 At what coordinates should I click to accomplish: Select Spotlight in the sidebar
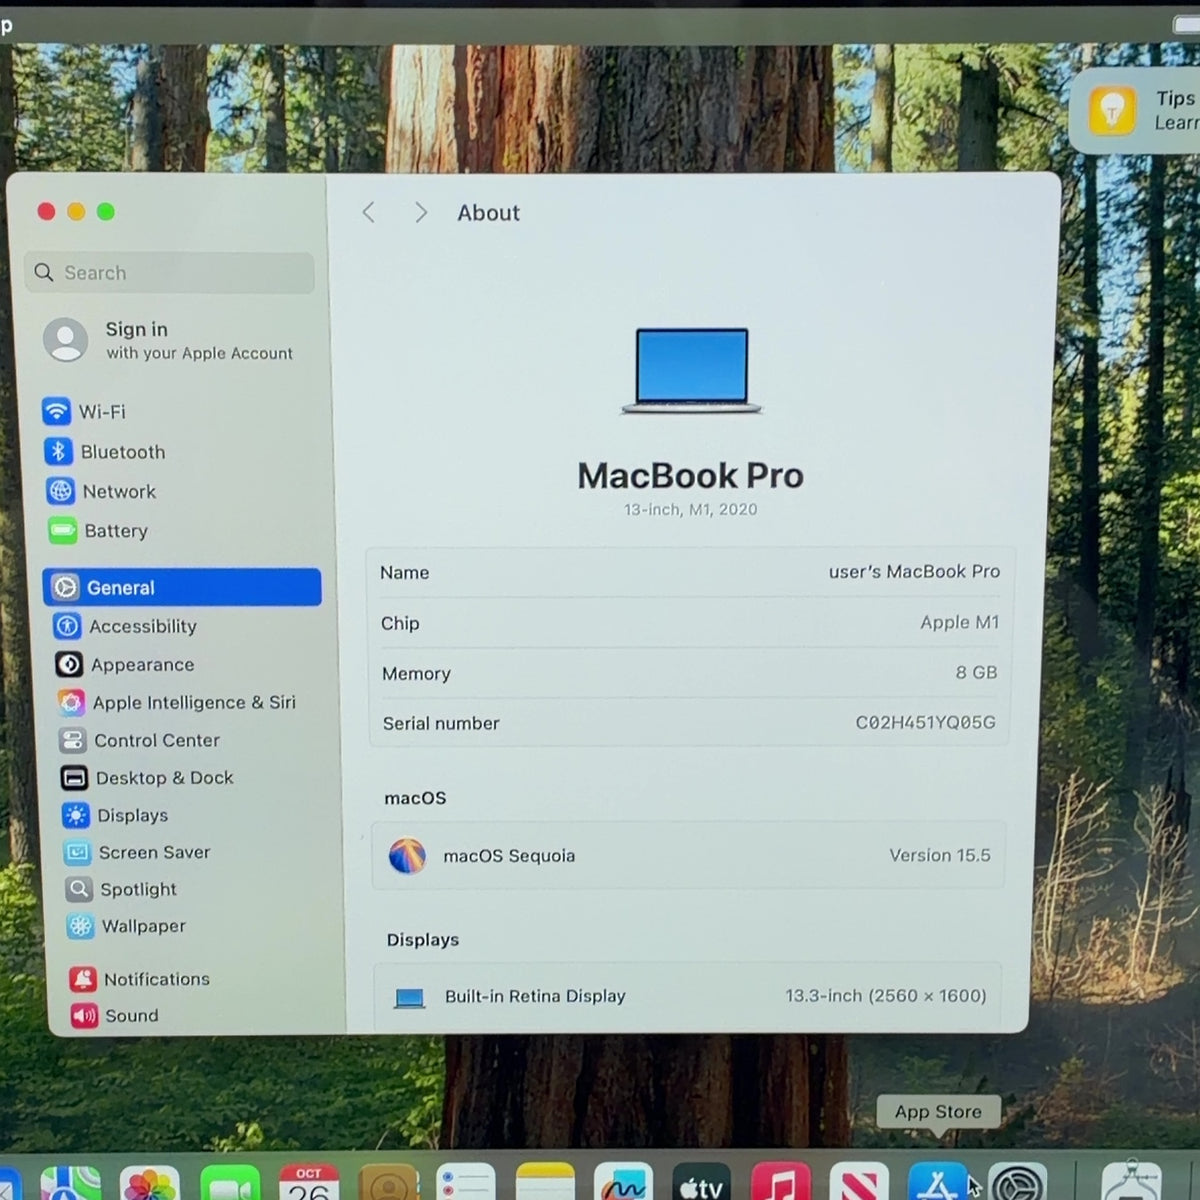tap(121, 889)
